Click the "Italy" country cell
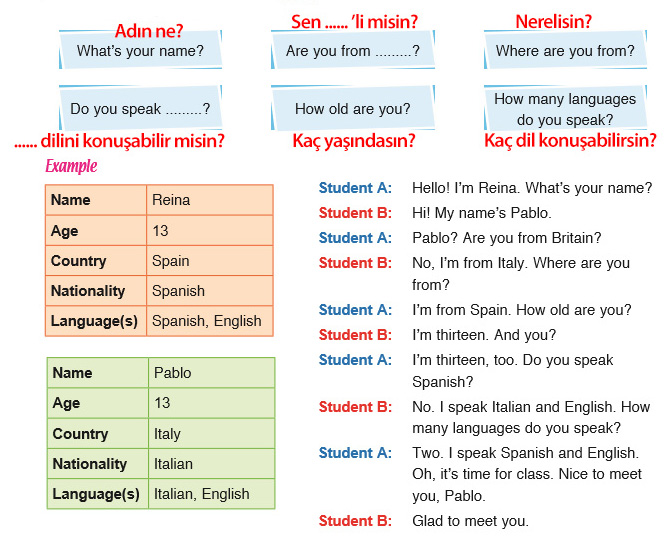 210,434
